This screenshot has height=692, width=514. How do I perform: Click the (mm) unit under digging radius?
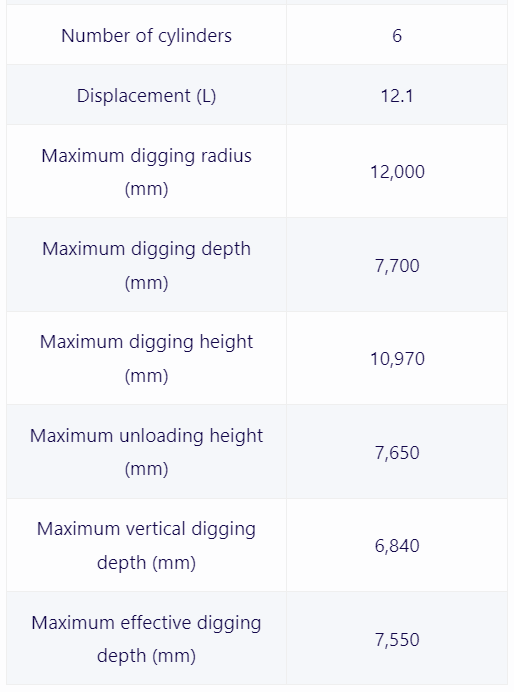(x=146, y=189)
